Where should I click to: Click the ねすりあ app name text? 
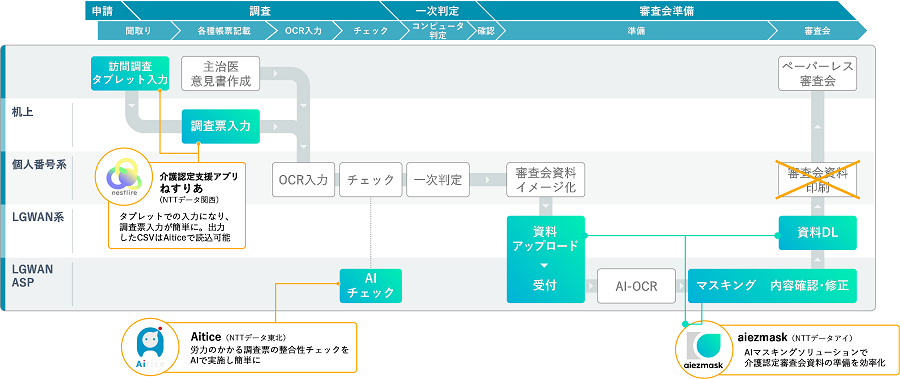[181, 189]
